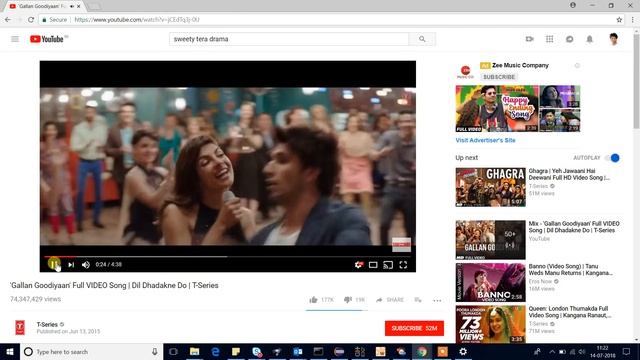The height and width of the screenshot is (360, 640).
Task: Click taskbar Type here to search
Action: tap(91, 352)
